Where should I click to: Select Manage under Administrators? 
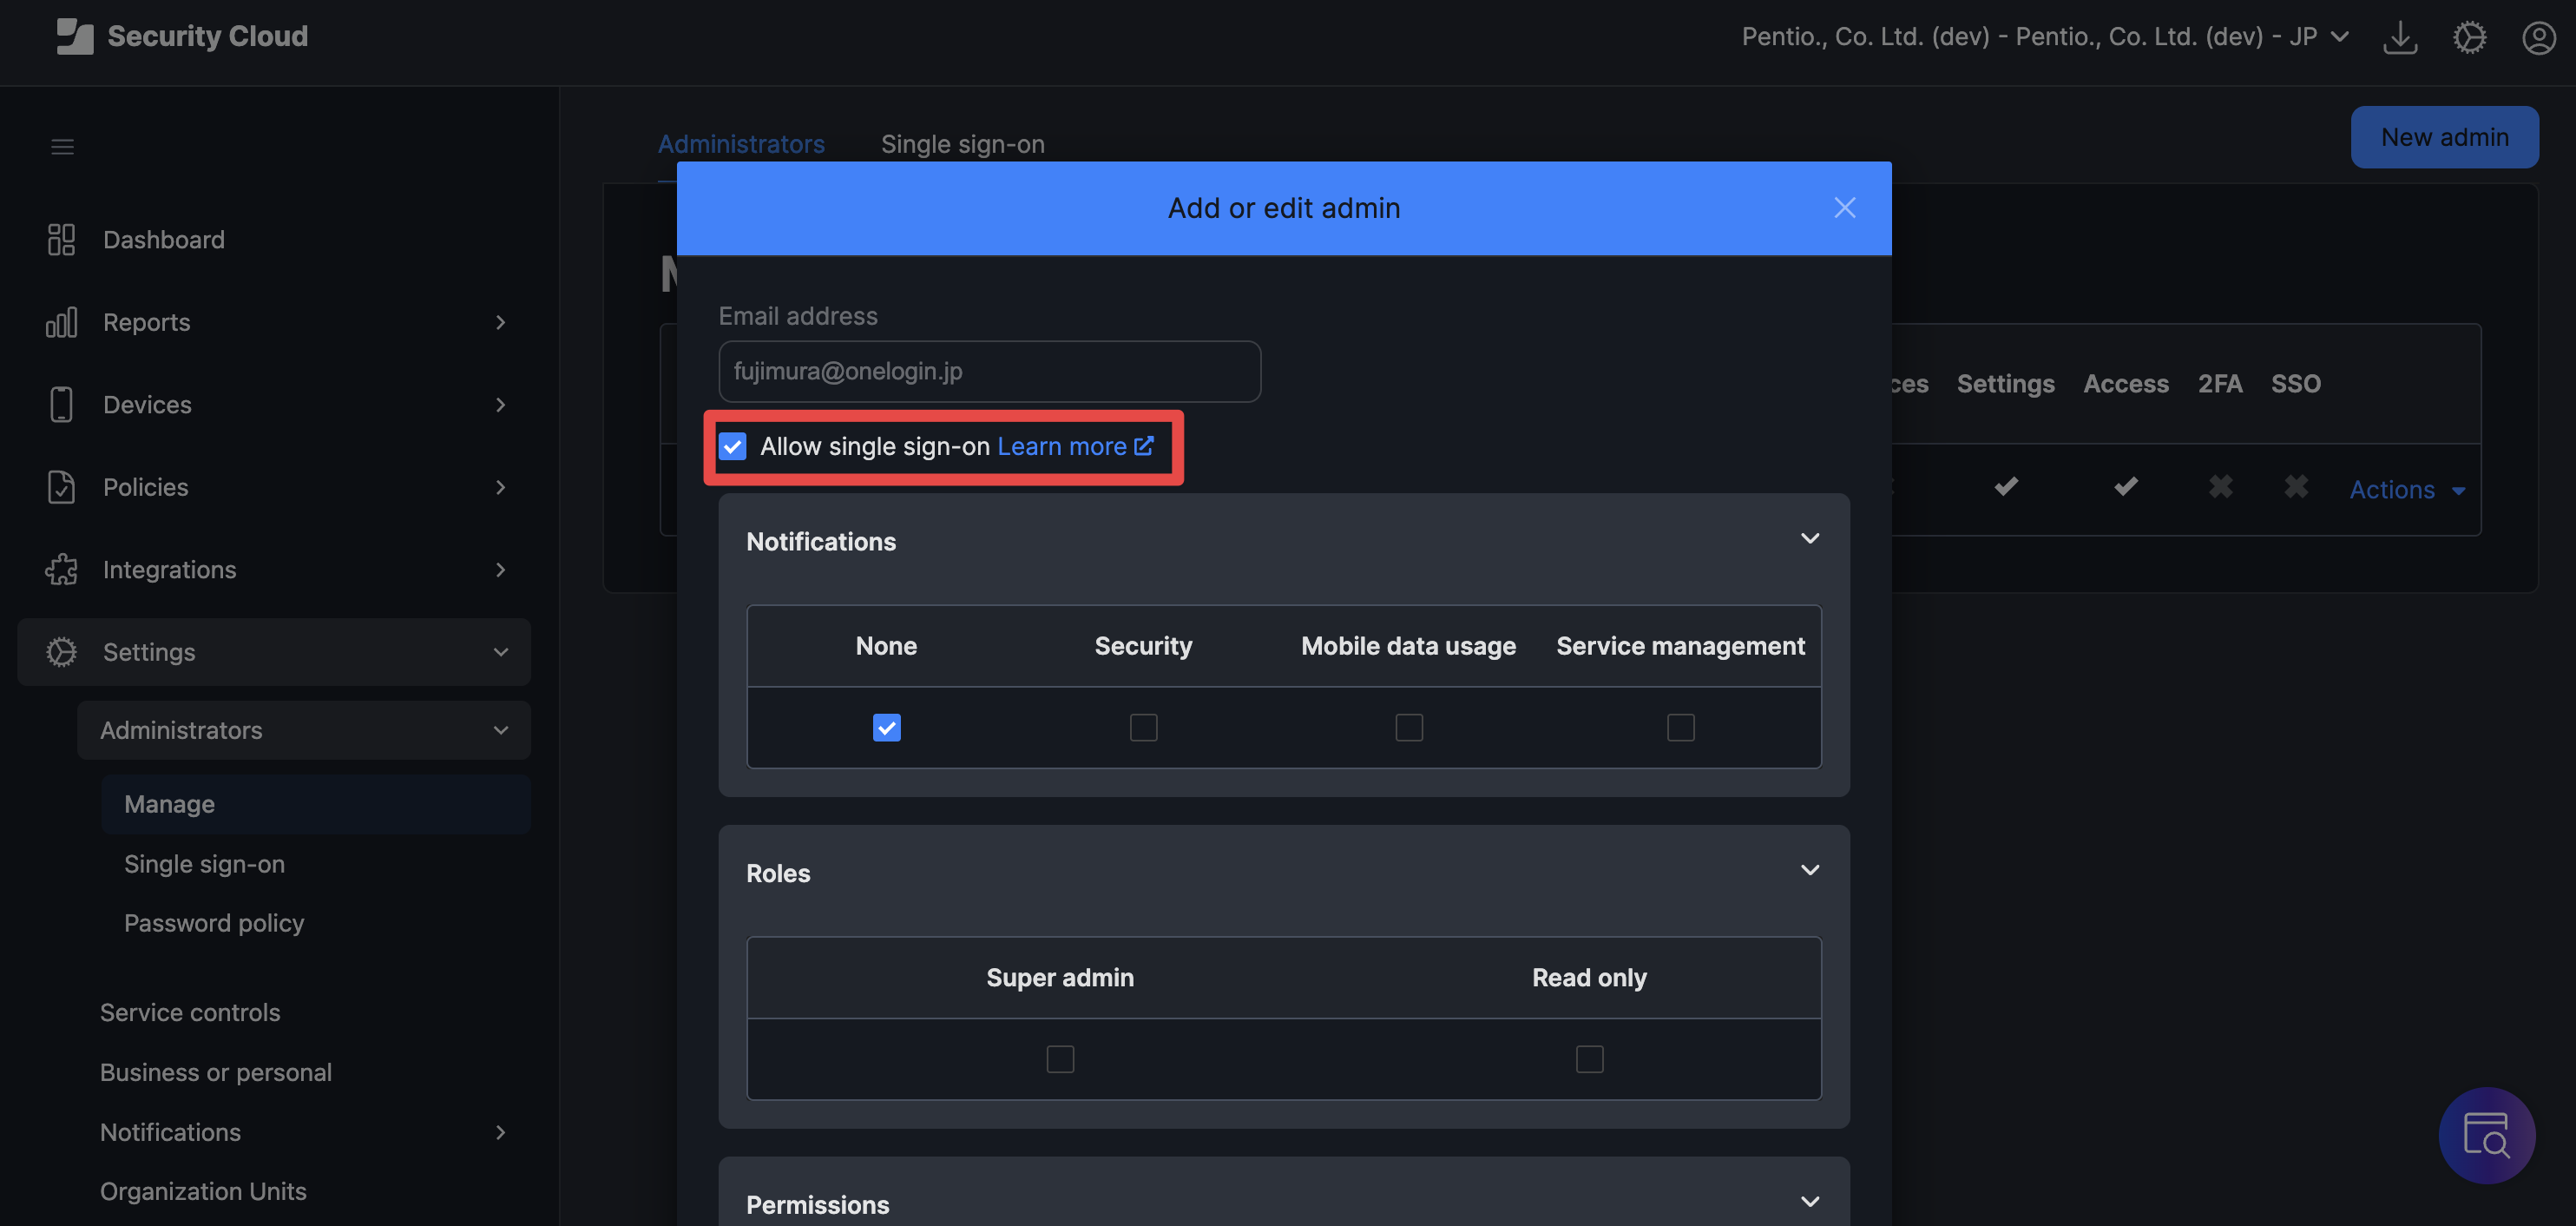point(316,804)
